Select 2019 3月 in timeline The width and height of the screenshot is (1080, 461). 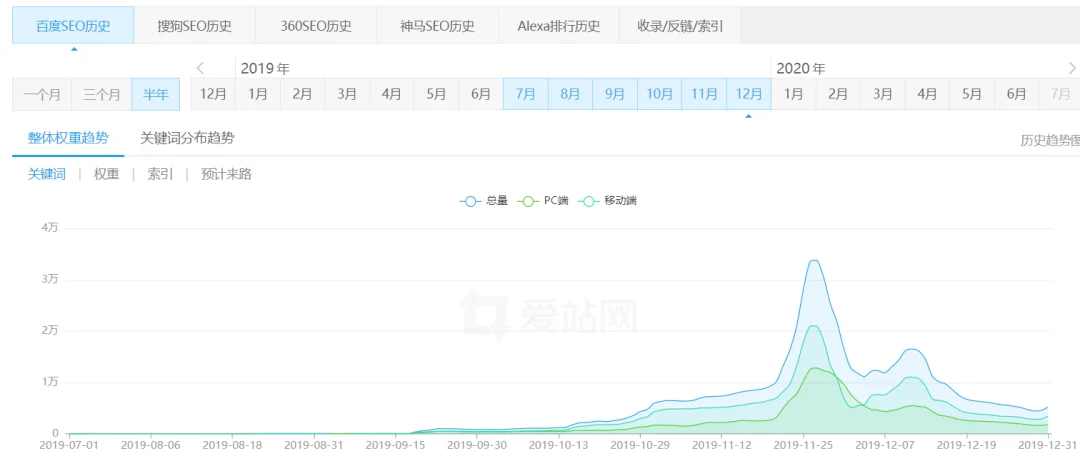tap(347, 94)
